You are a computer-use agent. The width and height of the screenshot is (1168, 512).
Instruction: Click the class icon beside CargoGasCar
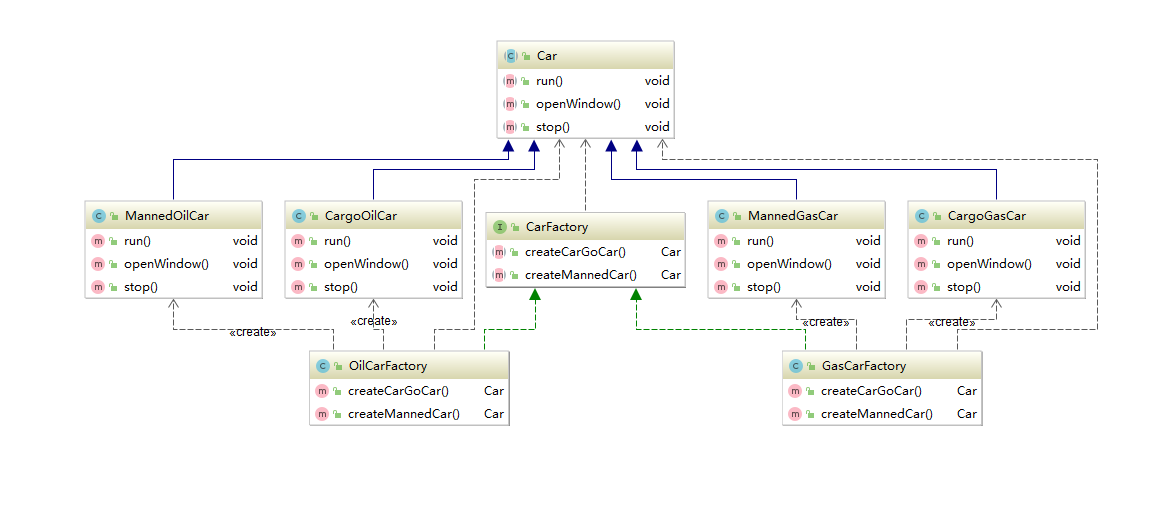coord(921,216)
